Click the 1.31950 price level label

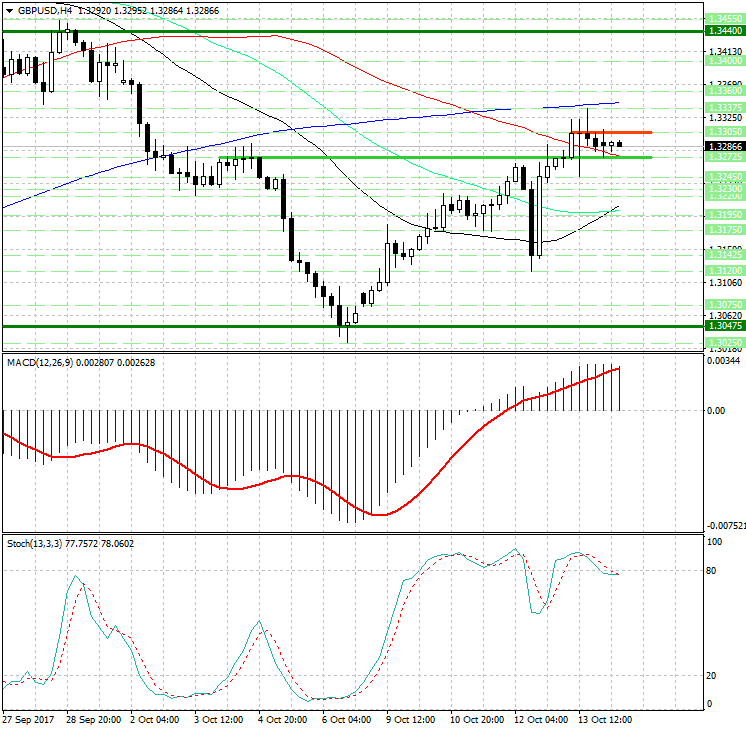coord(725,215)
